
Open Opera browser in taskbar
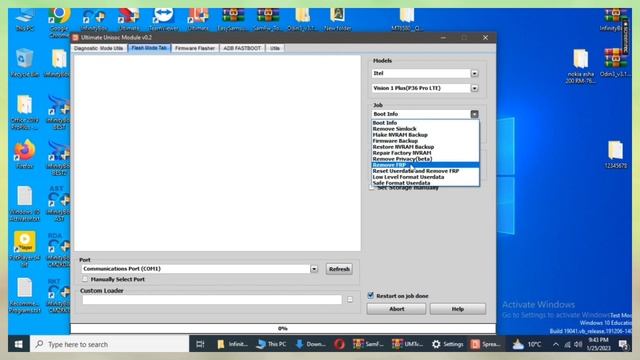tap(339, 344)
